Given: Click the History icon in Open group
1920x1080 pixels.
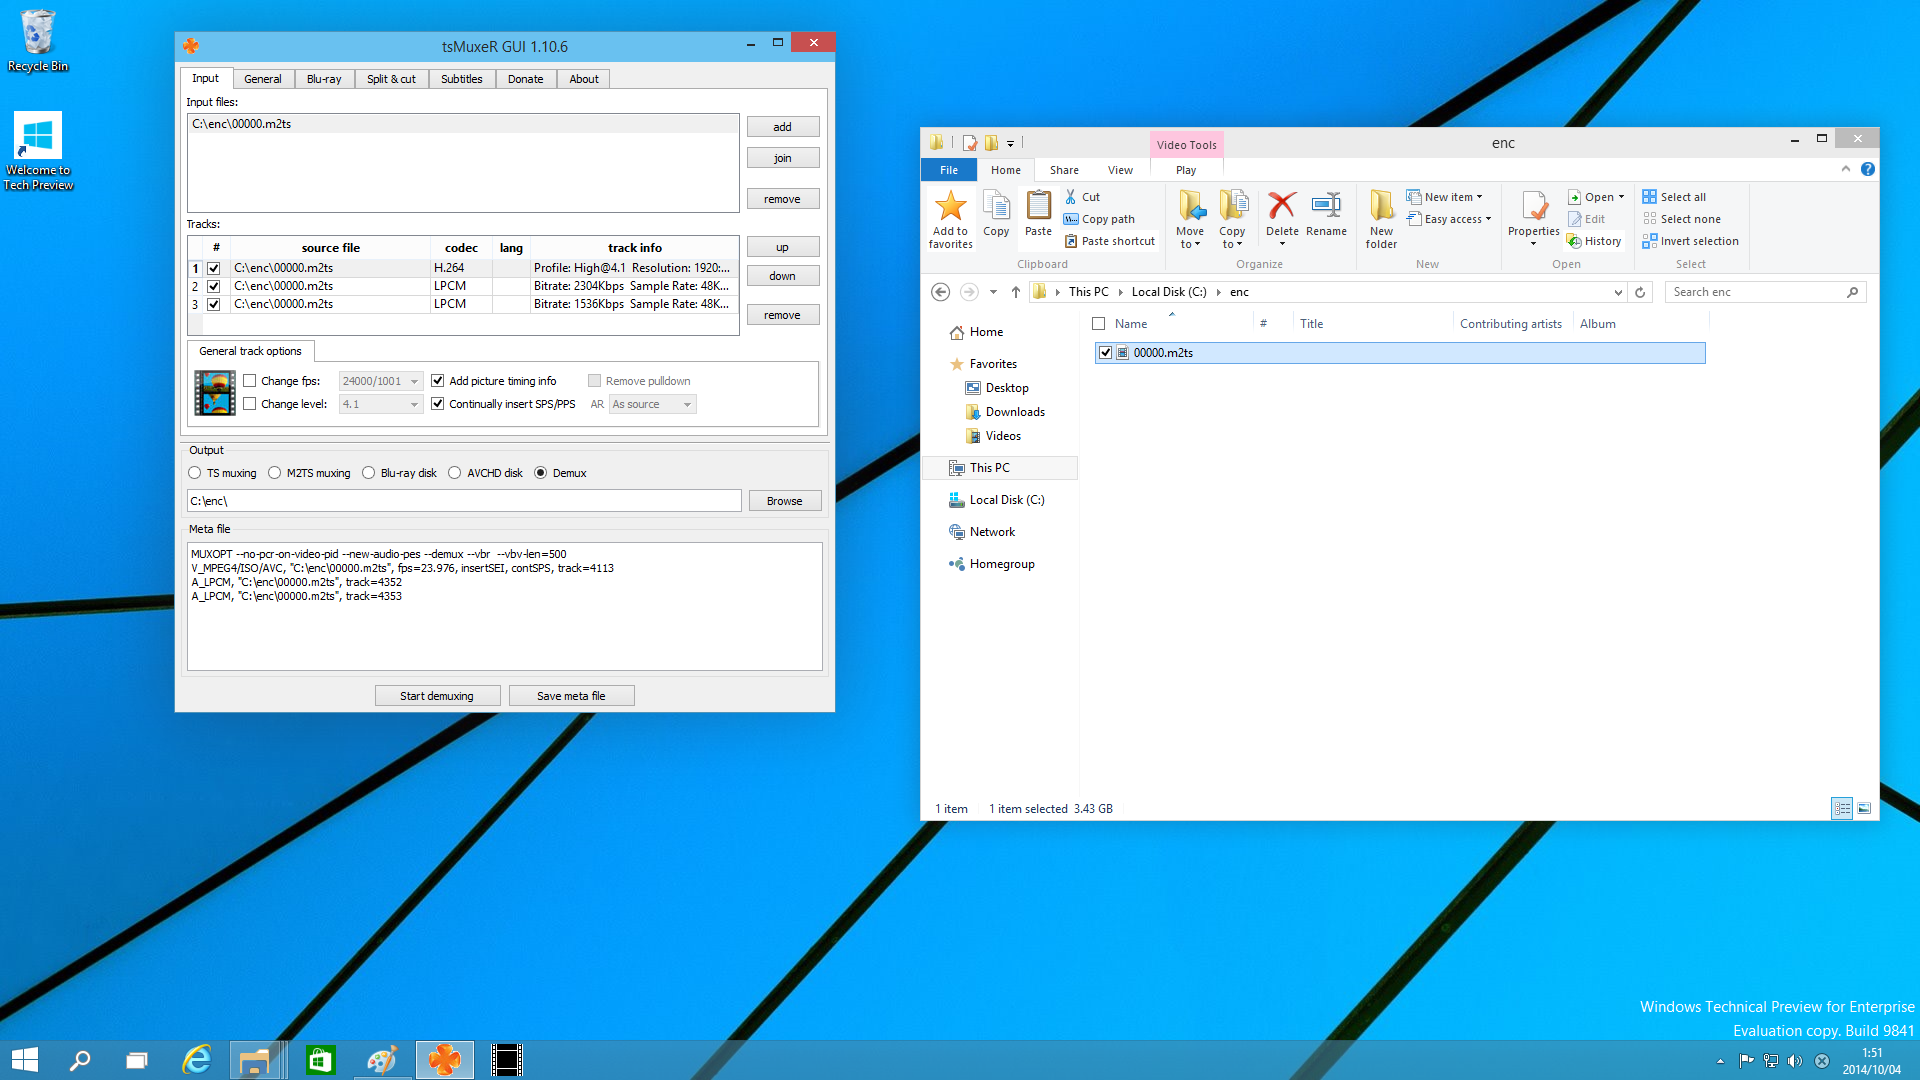Looking at the screenshot, I should 1574,241.
